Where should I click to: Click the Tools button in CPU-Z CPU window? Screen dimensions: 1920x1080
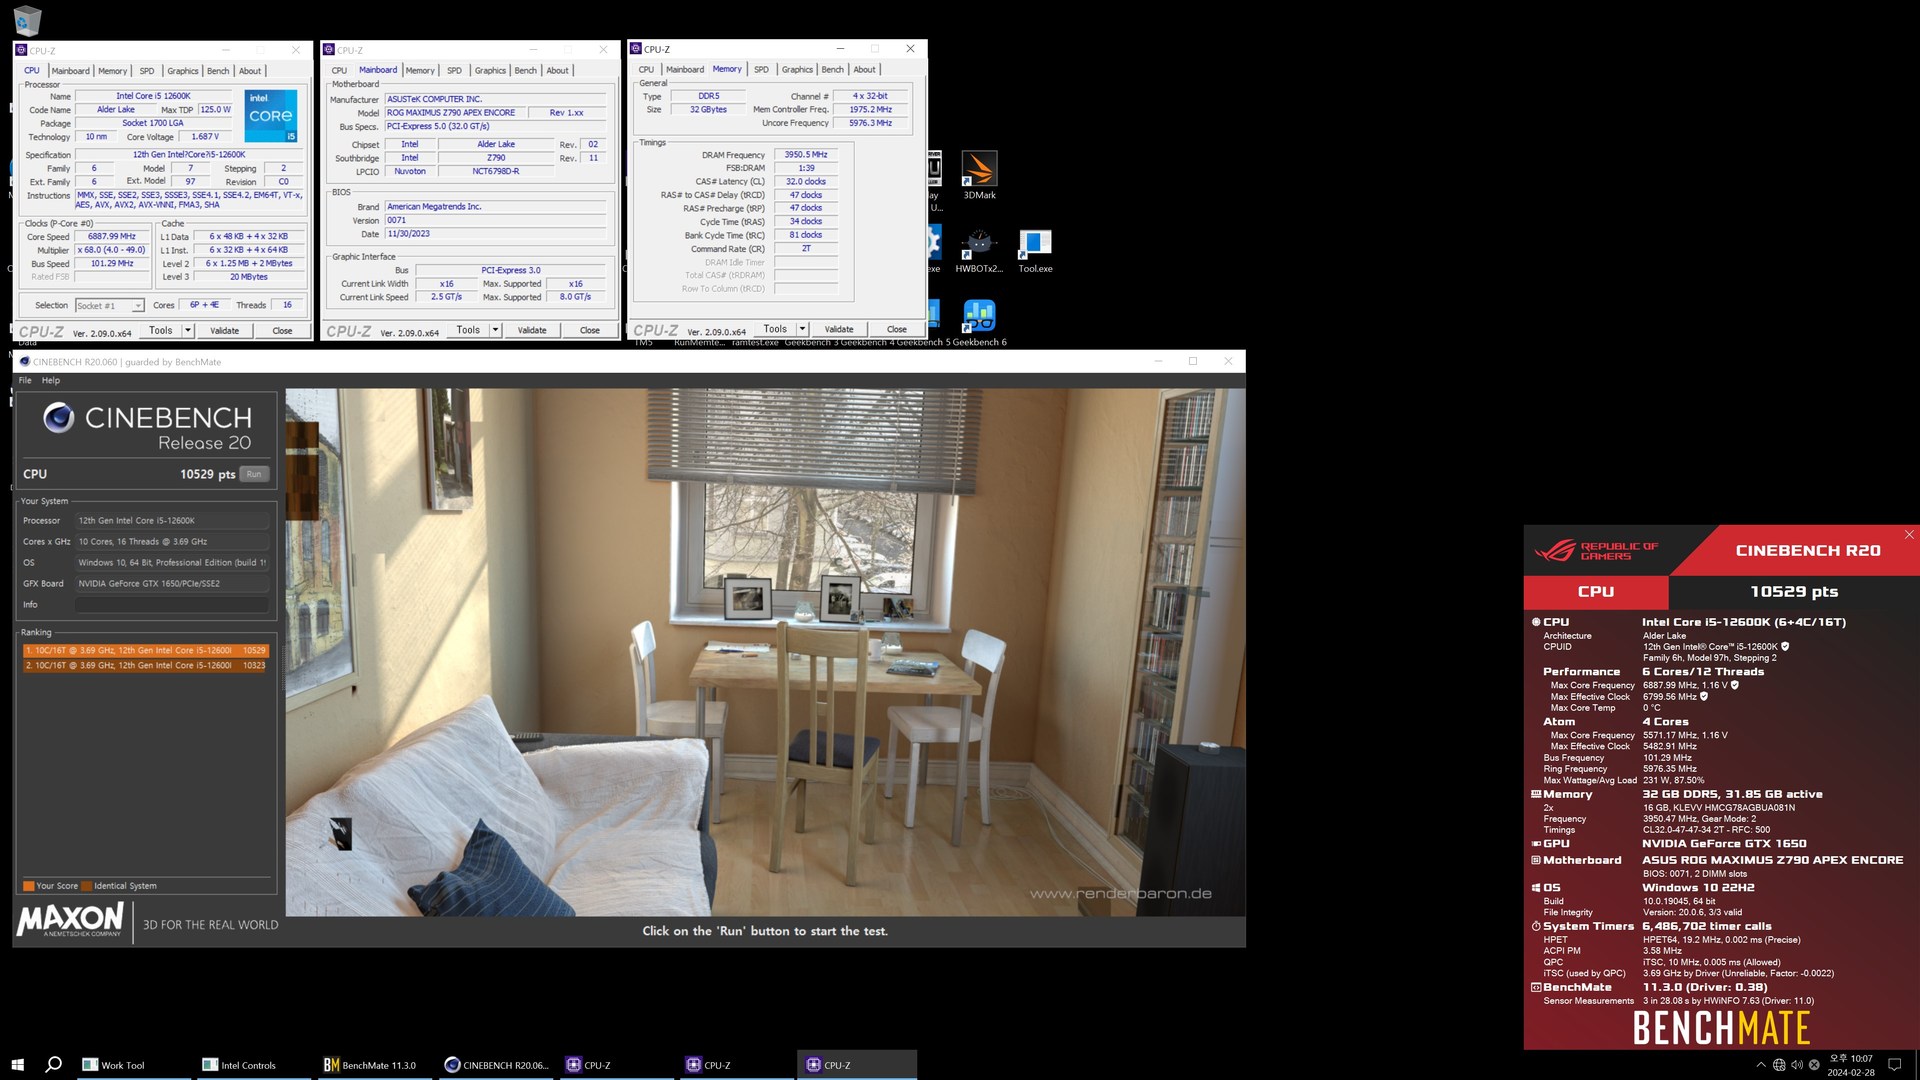(160, 330)
